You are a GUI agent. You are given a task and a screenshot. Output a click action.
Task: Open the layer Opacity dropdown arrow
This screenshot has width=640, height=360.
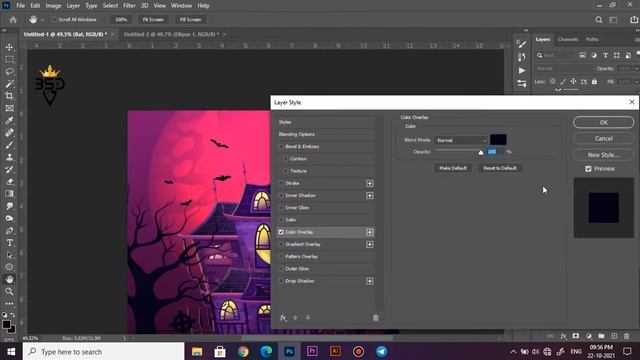click(637, 69)
